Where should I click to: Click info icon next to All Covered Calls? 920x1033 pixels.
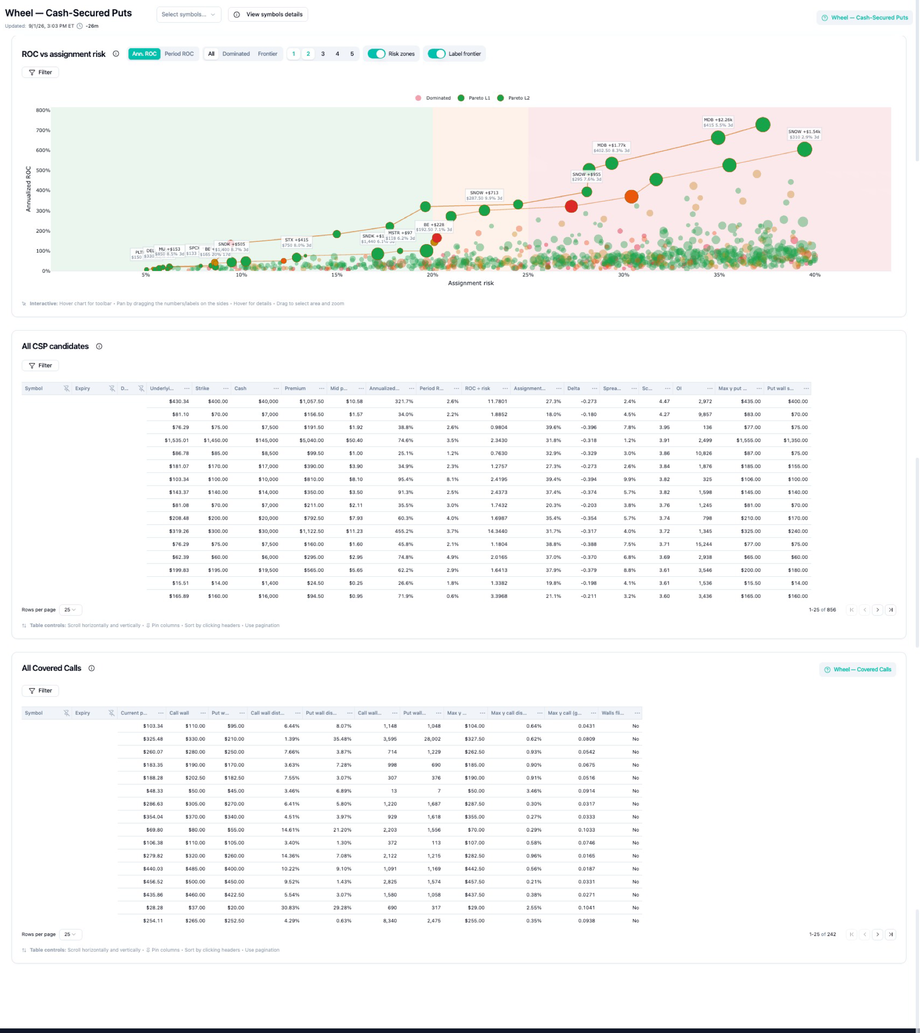[92, 669]
